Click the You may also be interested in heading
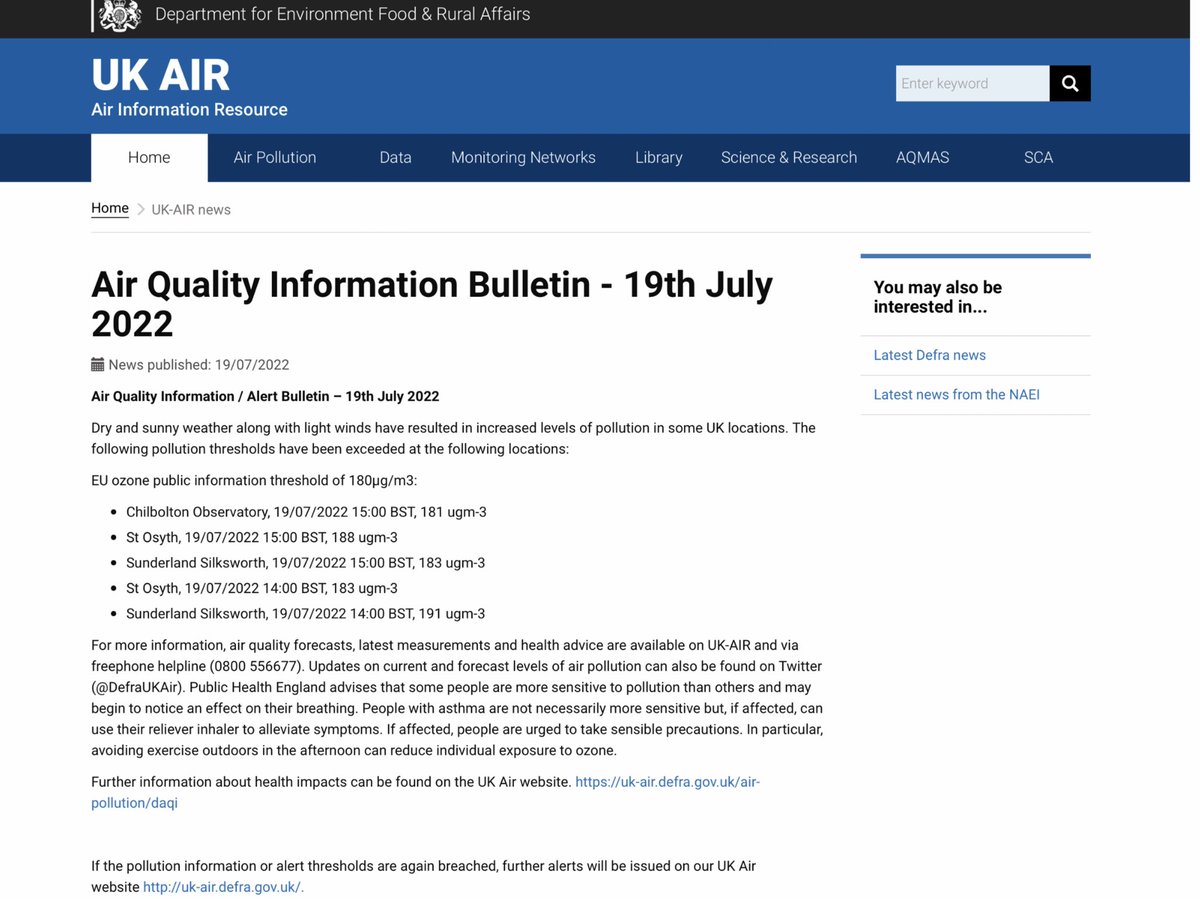Screen dimensions: 1200x899 938,297
